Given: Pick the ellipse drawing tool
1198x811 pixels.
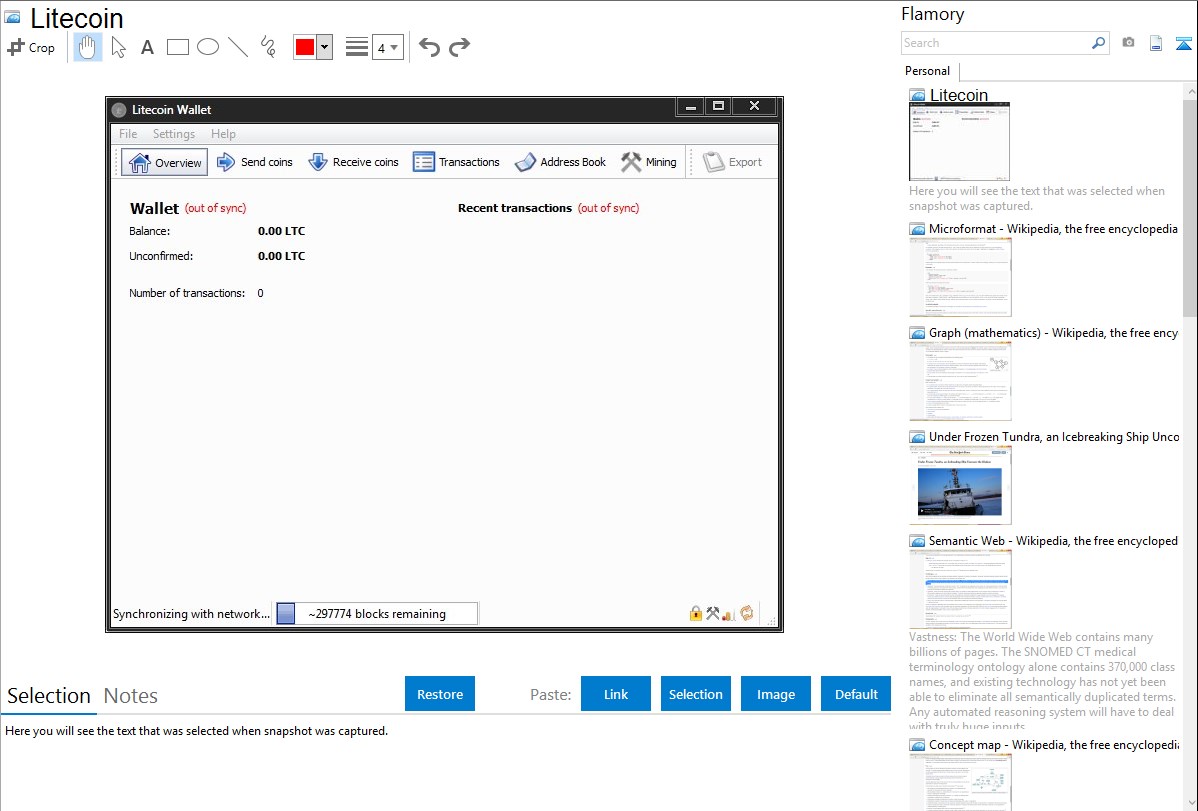Looking at the screenshot, I should point(208,47).
